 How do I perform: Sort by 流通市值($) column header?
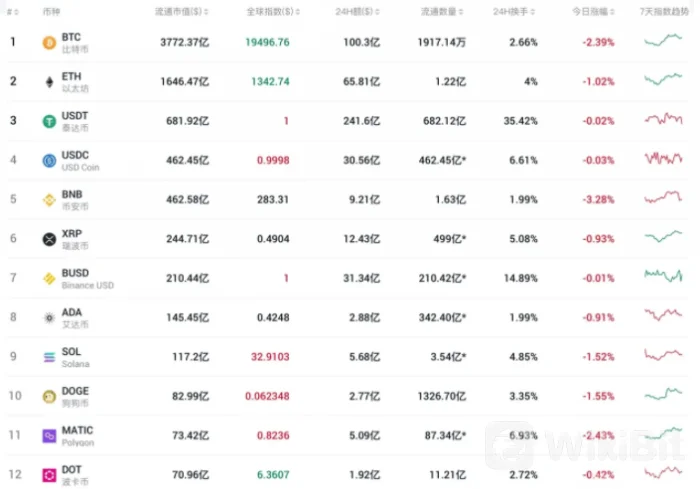pyautogui.click(x=180, y=10)
